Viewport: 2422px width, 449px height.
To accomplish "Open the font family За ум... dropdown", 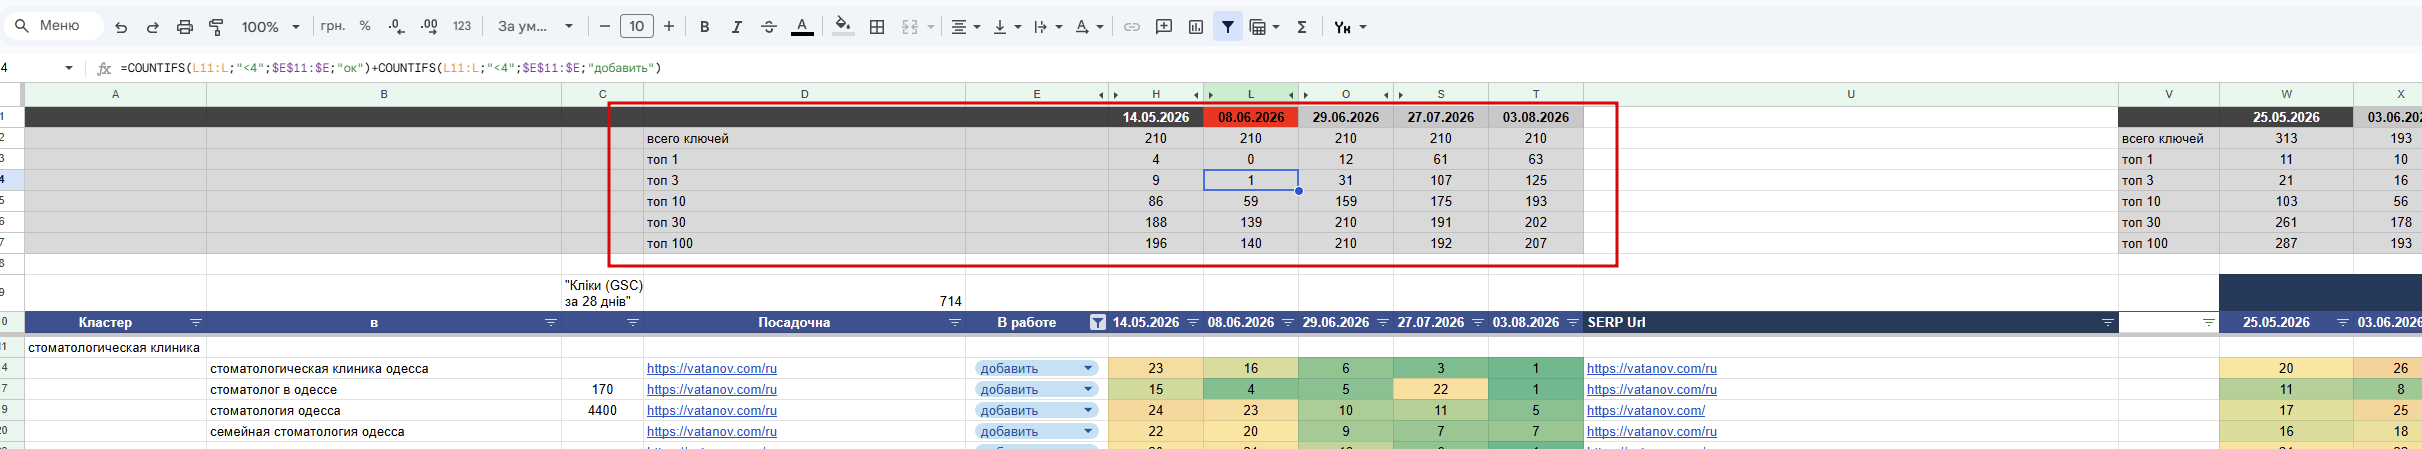I will point(535,26).
